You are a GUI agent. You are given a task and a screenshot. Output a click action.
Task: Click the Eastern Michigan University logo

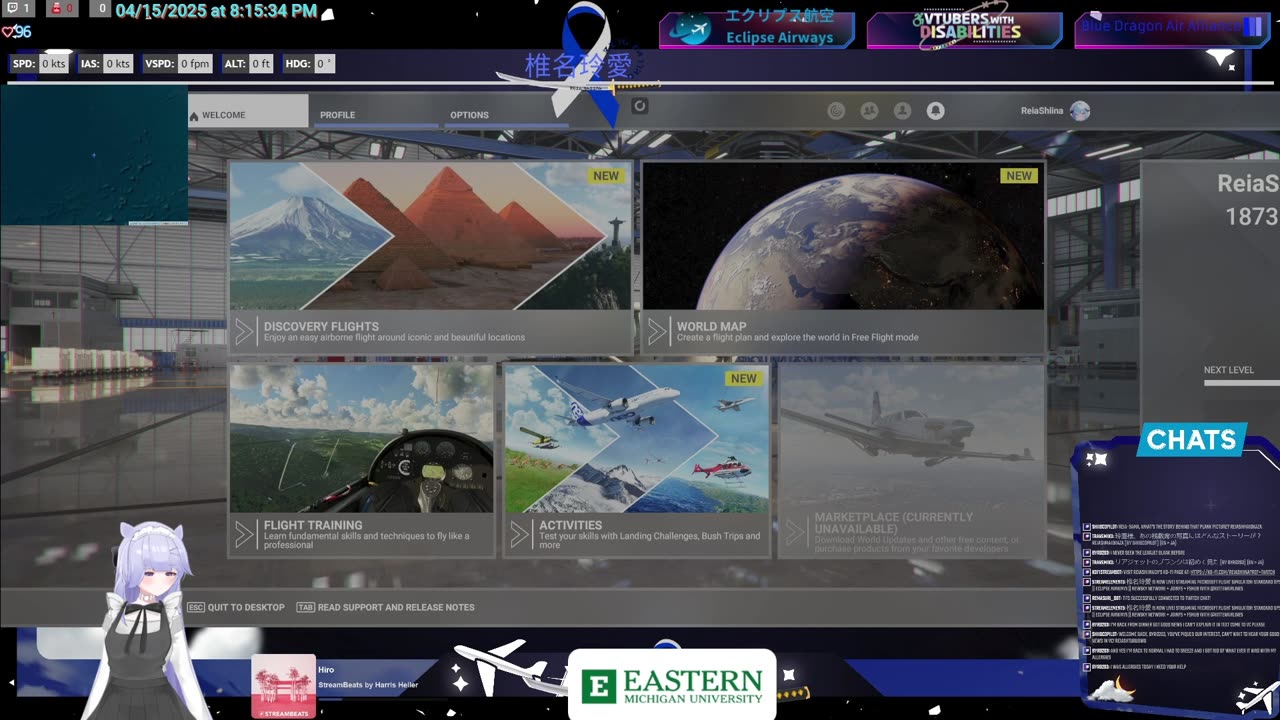pos(672,685)
